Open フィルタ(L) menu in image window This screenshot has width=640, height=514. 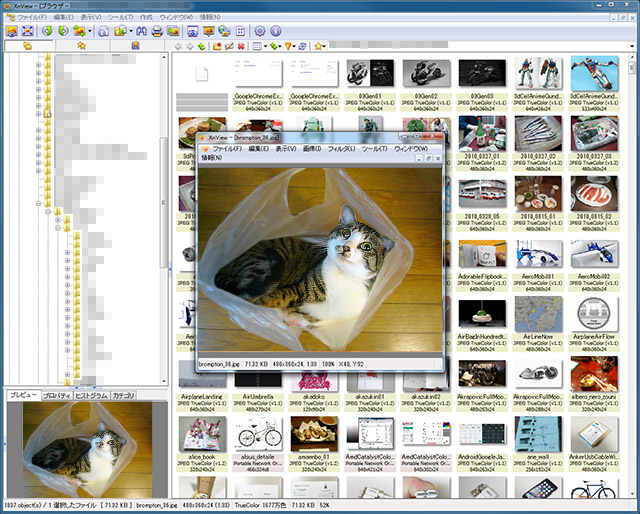[341, 148]
